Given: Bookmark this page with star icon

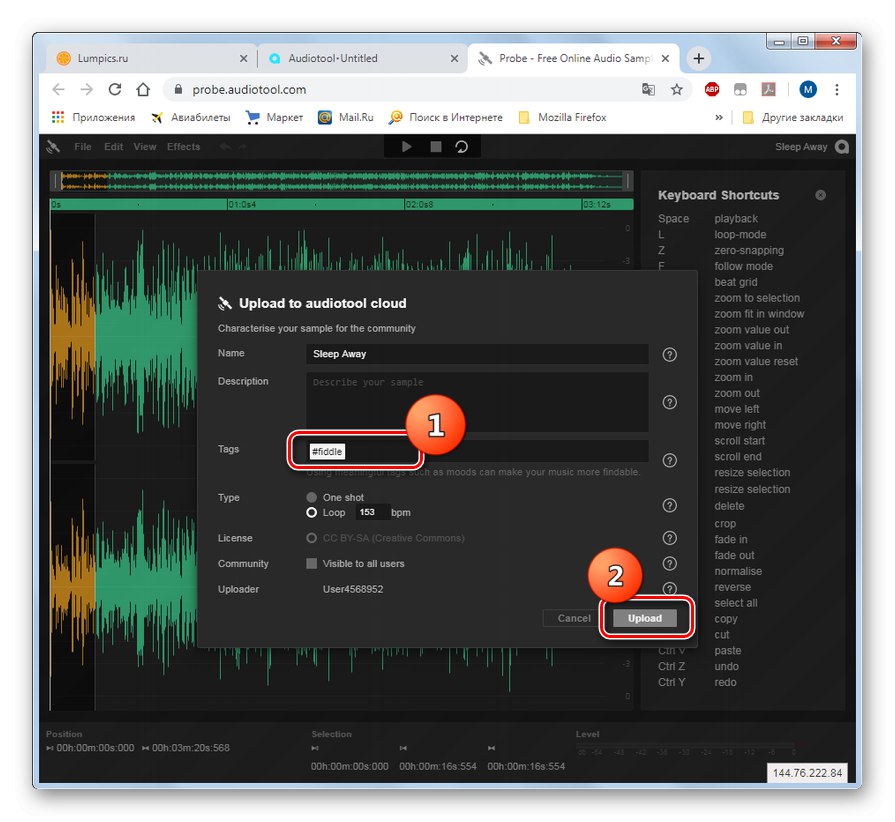Looking at the screenshot, I should click(x=676, y=89).
